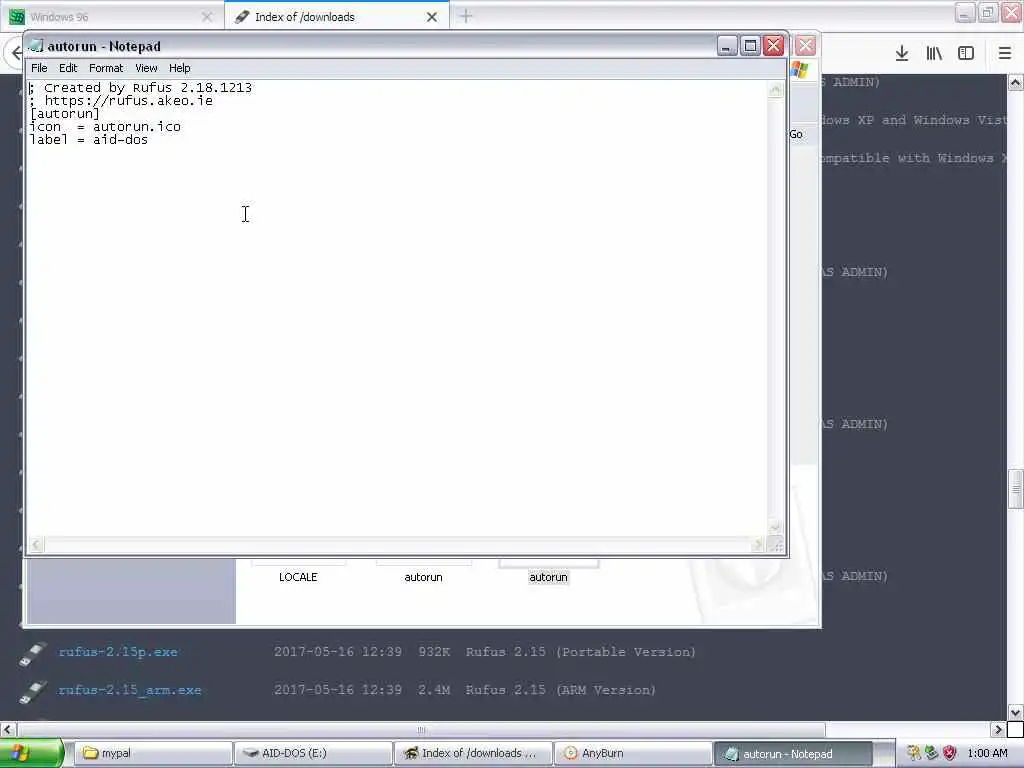
Task: Click the browser horizontal scroll-right arrow
Action: tap(998, 729)
